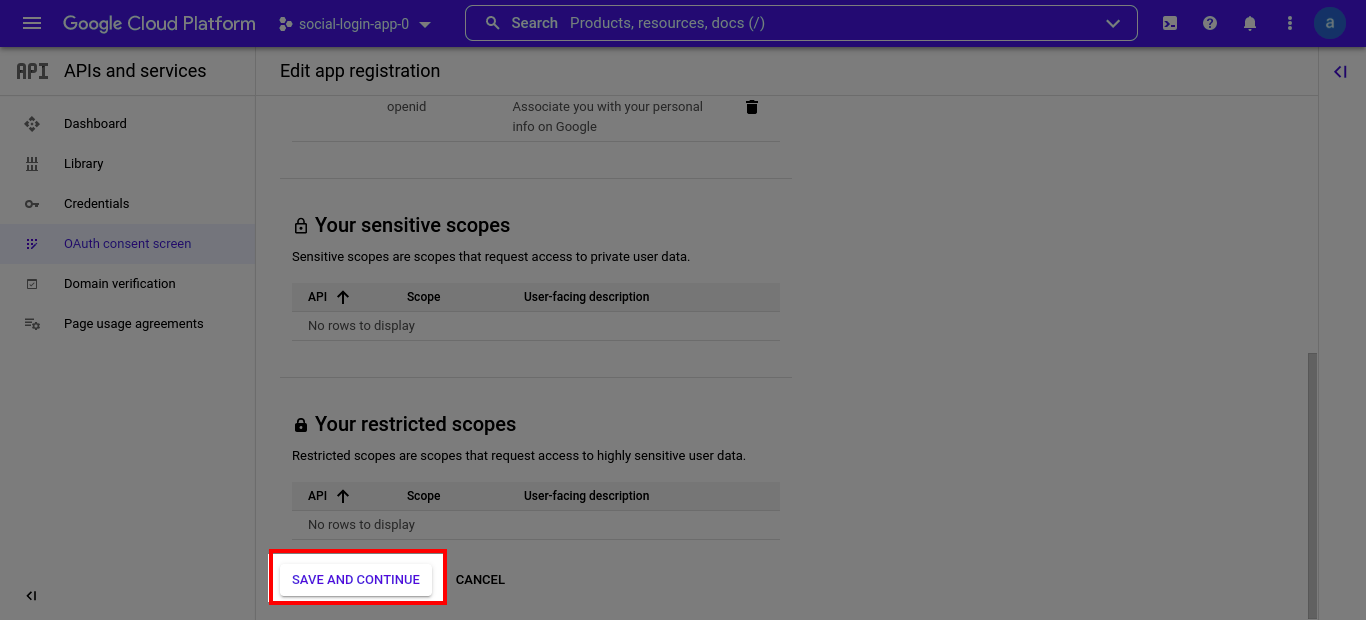
Task: Open the social-login-app-0 project selector
Action: [355, 24]
